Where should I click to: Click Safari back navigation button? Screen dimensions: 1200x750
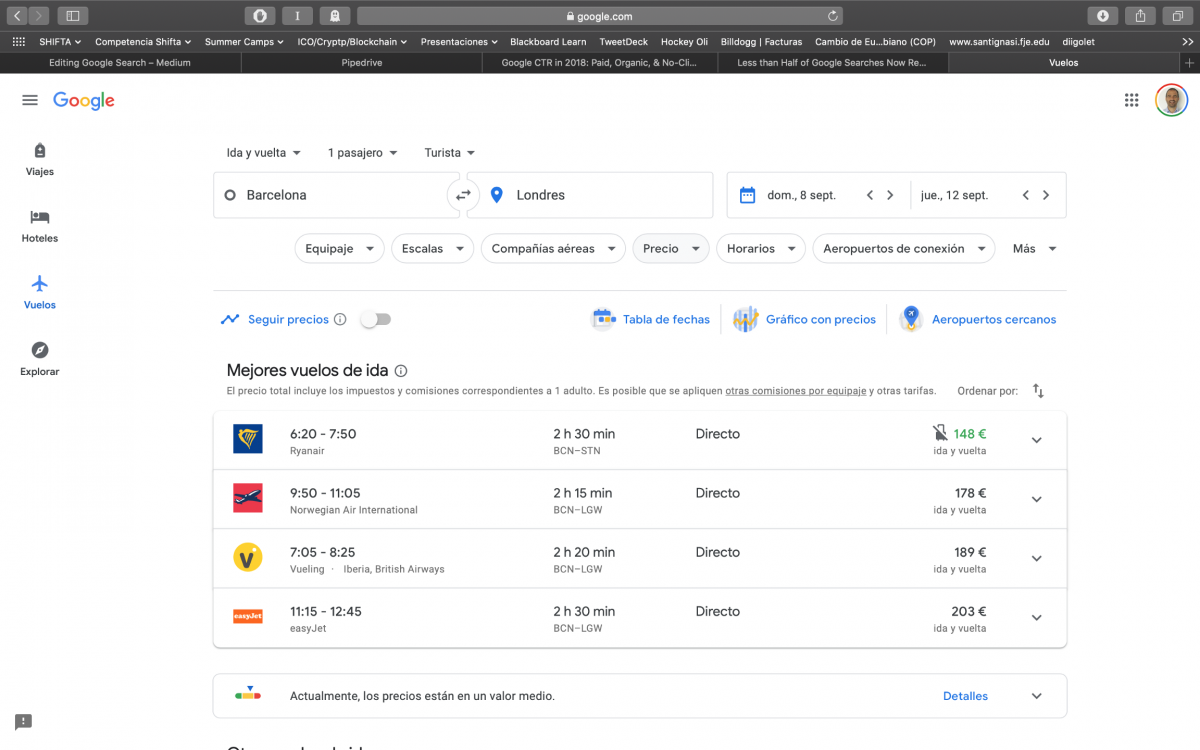tap(17, 16)
